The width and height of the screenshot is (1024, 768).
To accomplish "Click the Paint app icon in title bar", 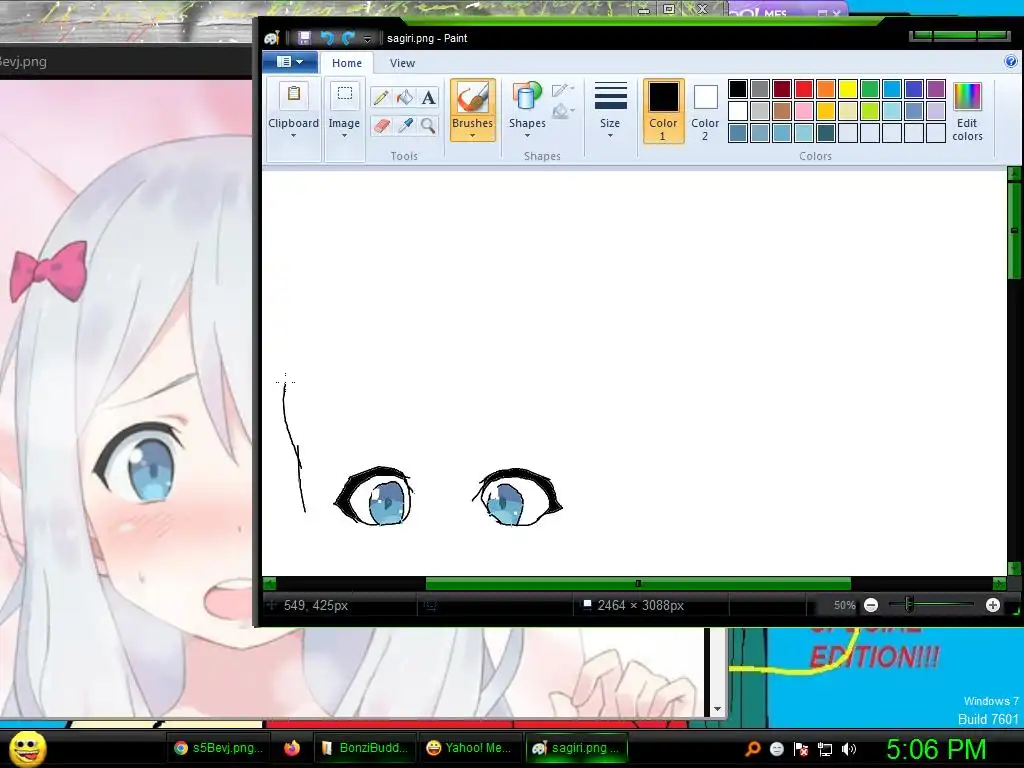I will [272, 38].
